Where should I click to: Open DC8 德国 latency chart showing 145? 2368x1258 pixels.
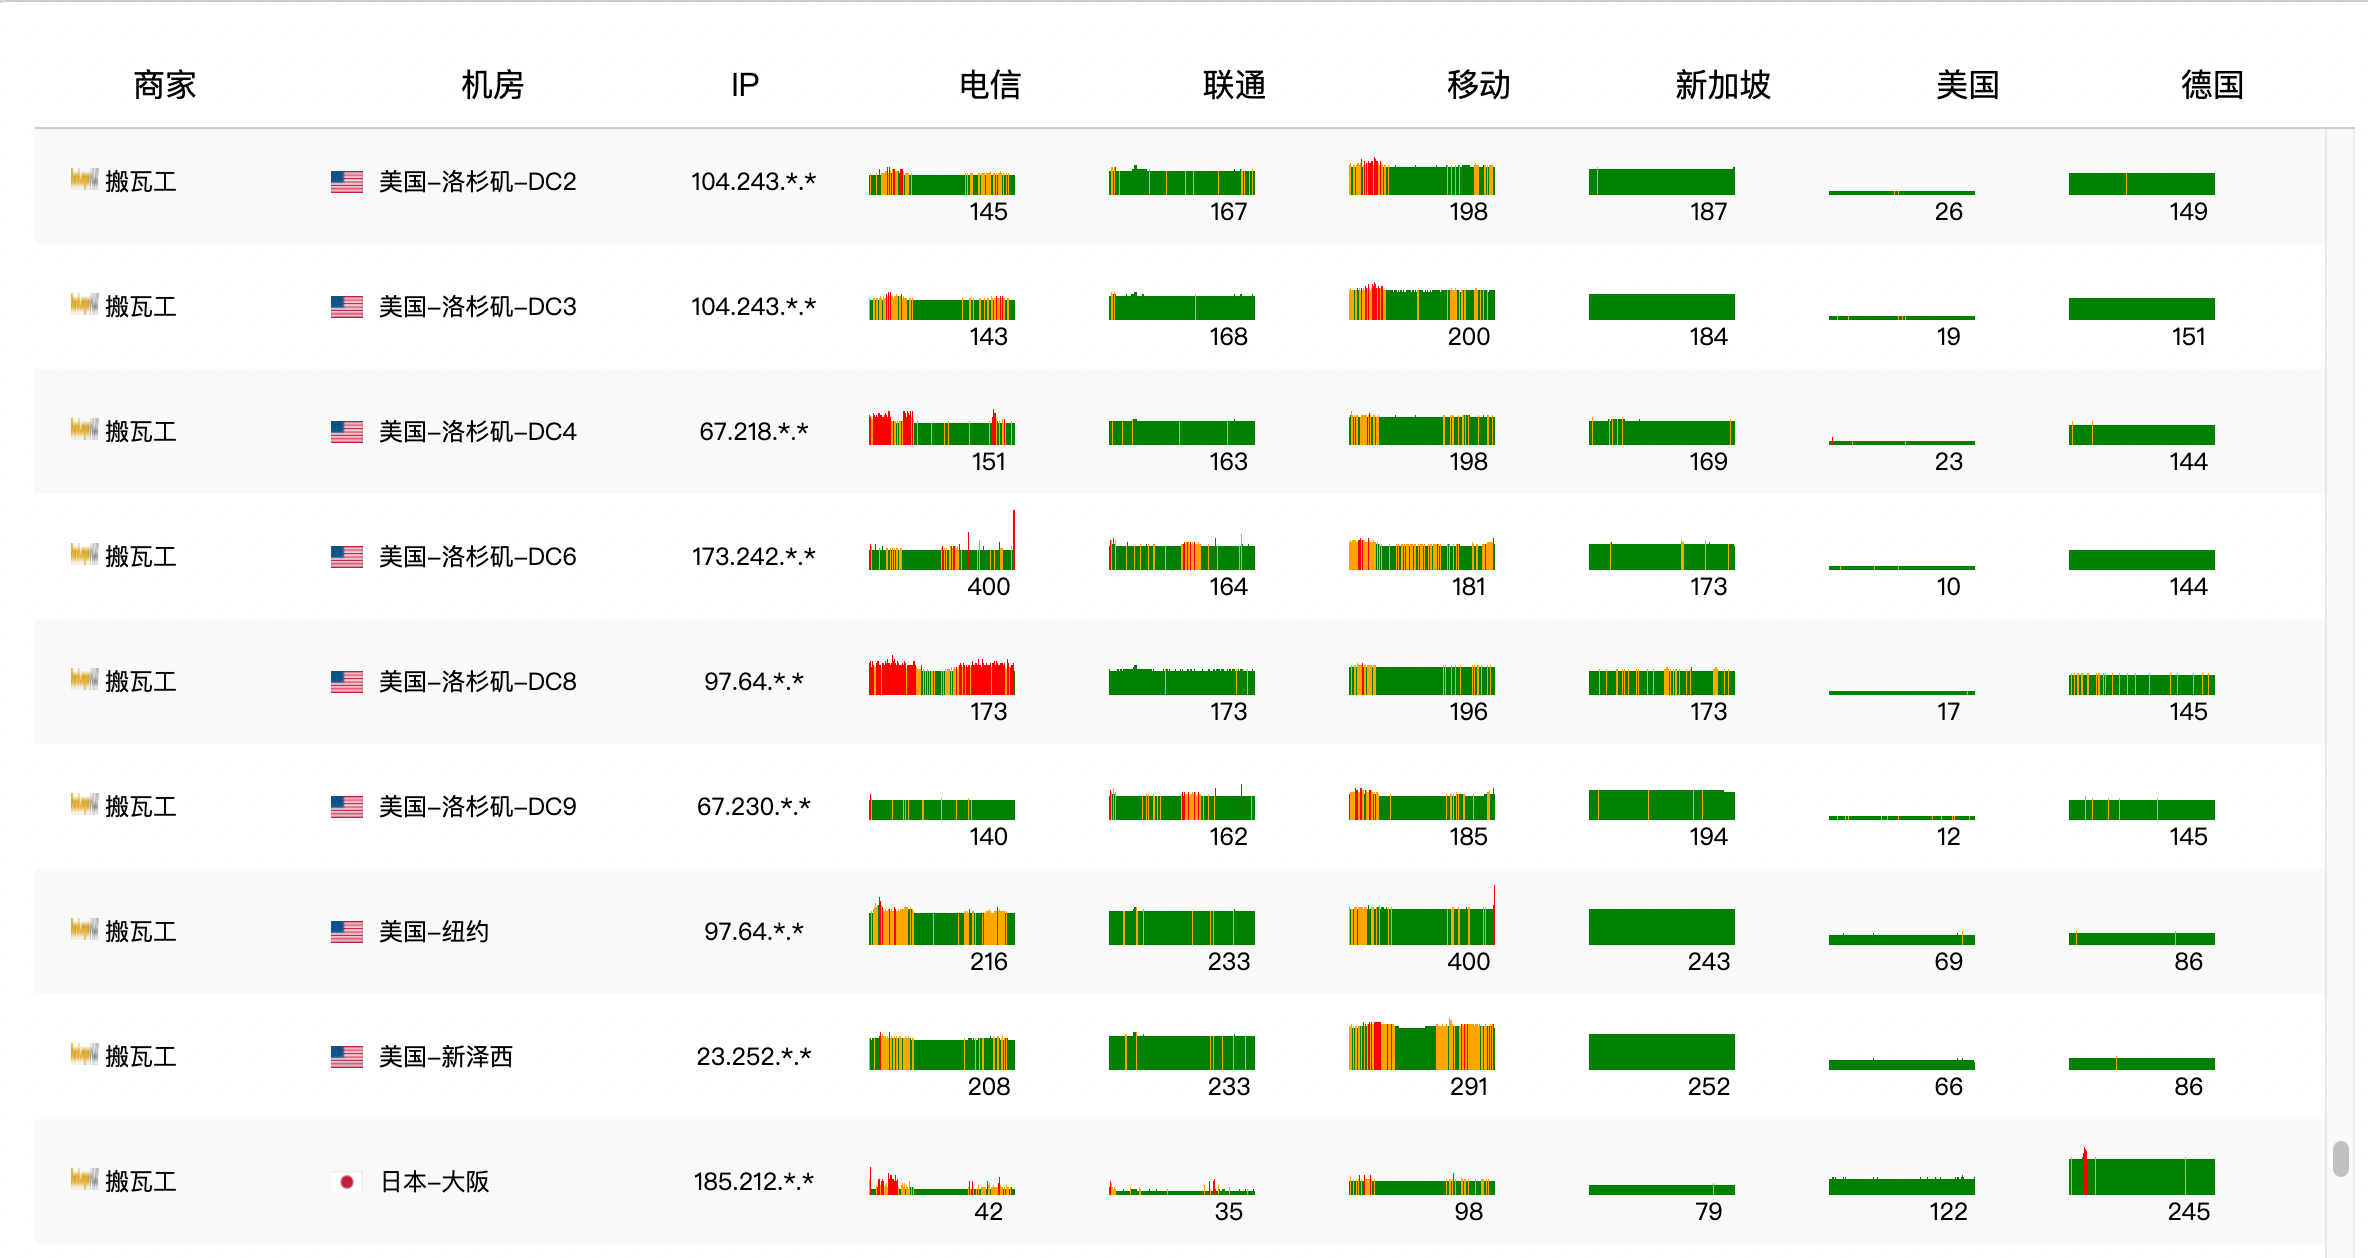[x=2142, y=684]
